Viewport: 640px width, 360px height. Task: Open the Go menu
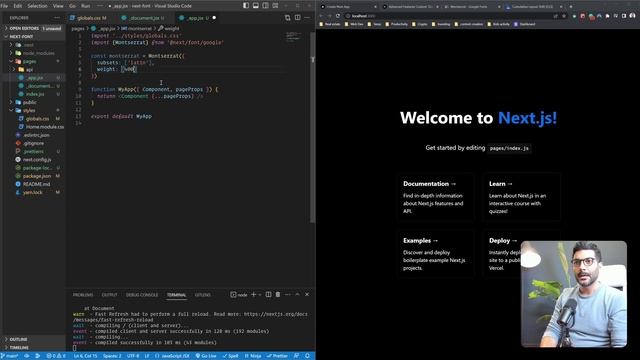72,6
